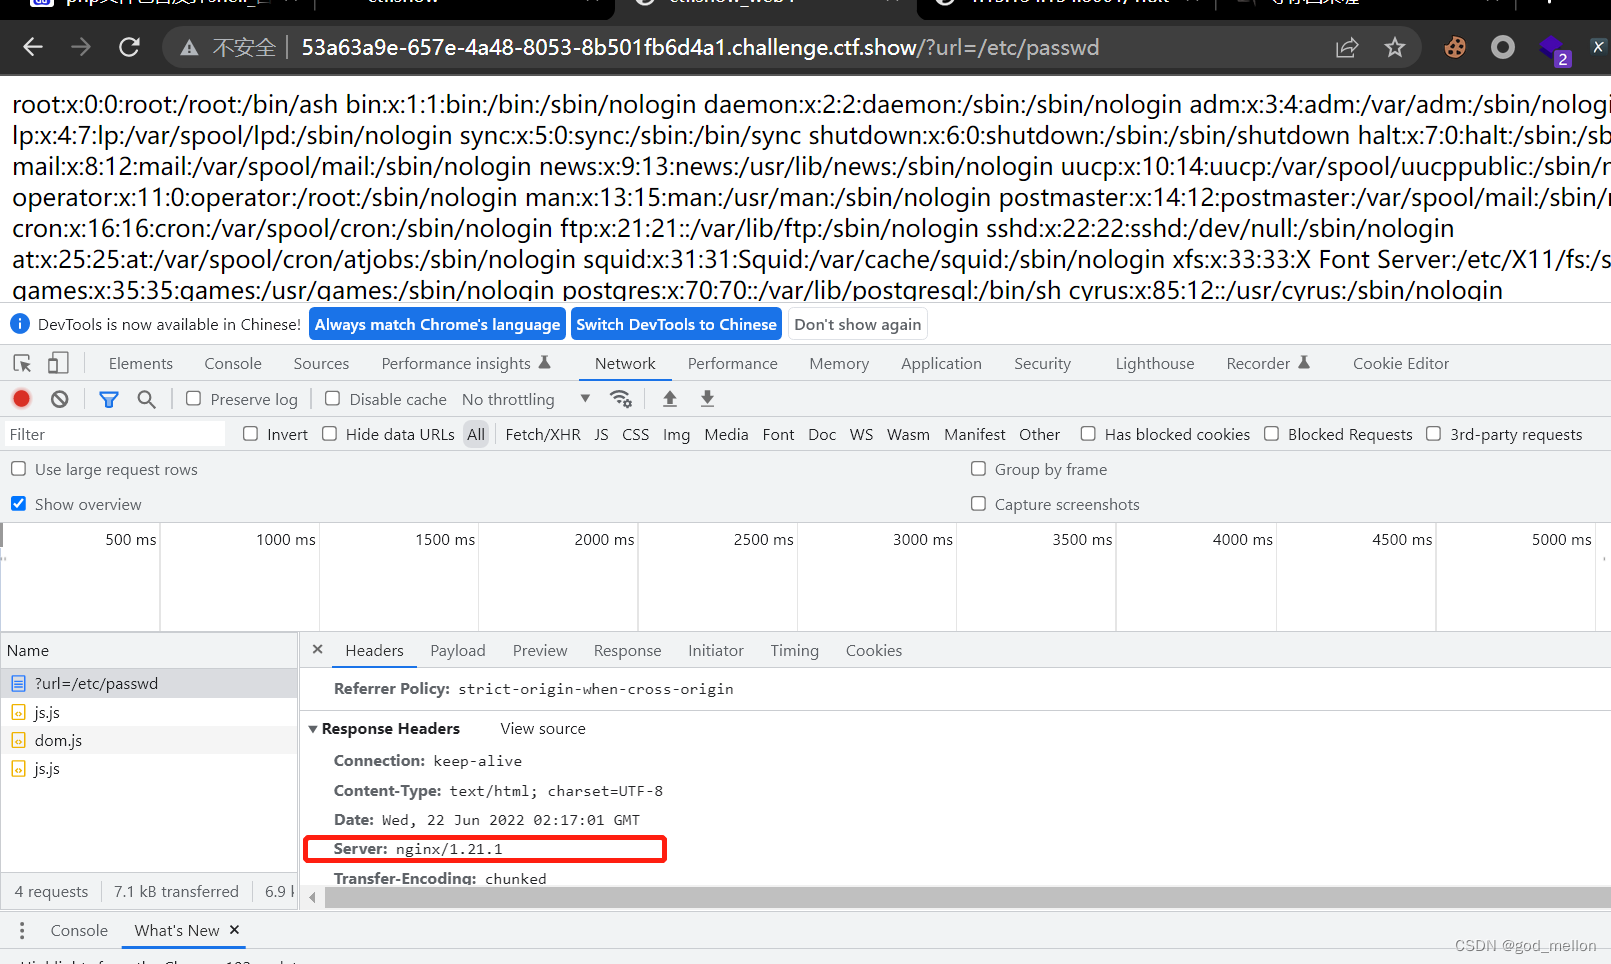Open the Response tab
This screenshot has width=1611, height=964.
pyautogui.click(x=627, y=651)
